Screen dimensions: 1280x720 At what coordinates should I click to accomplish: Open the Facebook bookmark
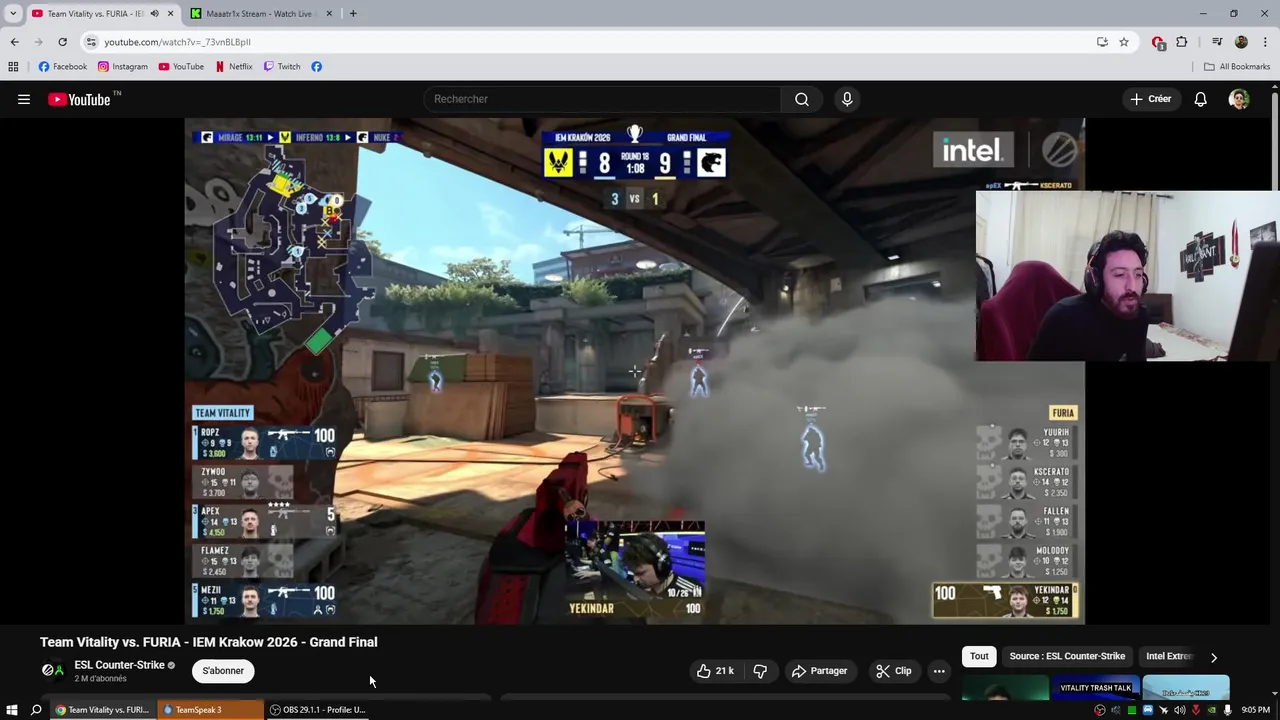coord(63,66)
